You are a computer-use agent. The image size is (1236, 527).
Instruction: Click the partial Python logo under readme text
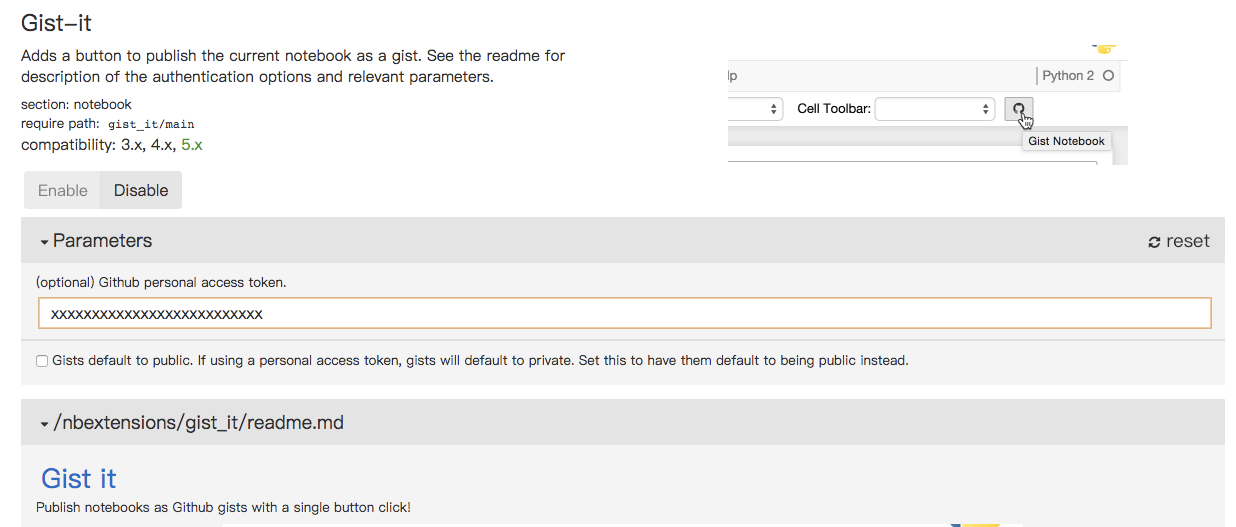pos(976,523)
